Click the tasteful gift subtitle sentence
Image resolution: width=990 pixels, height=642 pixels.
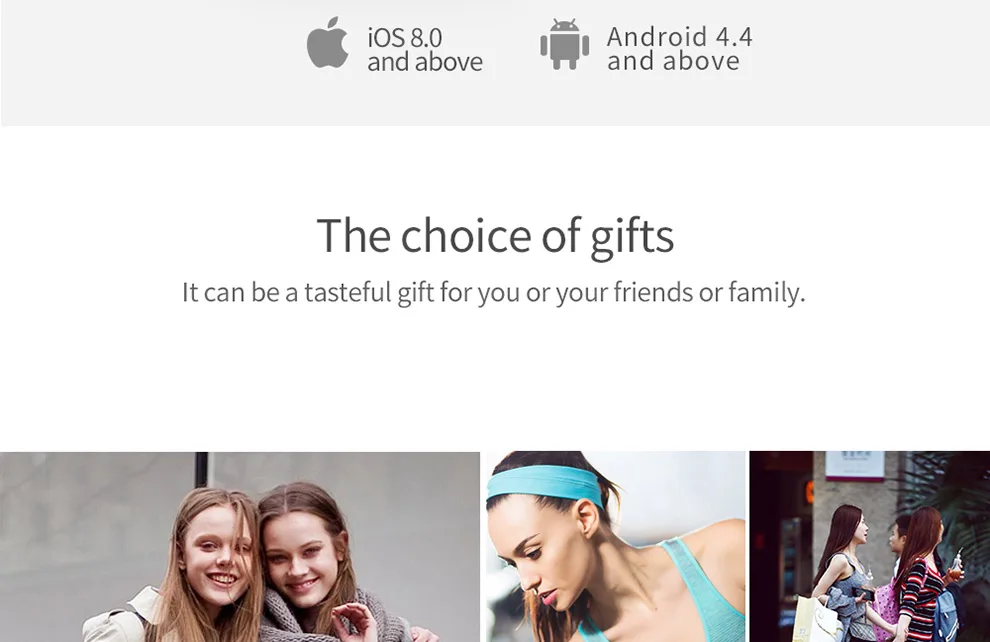(494, 293)
